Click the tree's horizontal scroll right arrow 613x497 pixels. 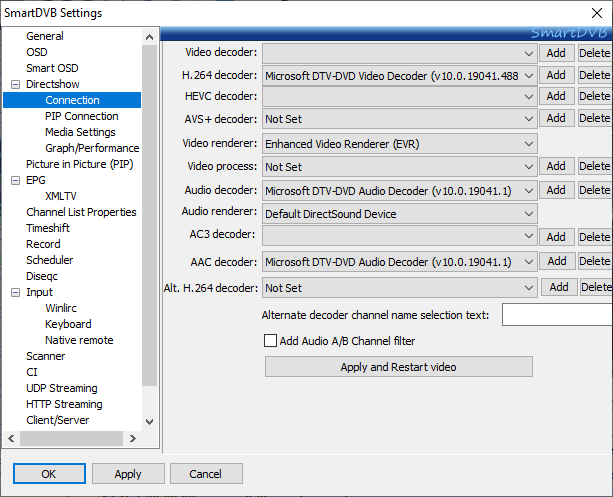(x=133, y=439)
